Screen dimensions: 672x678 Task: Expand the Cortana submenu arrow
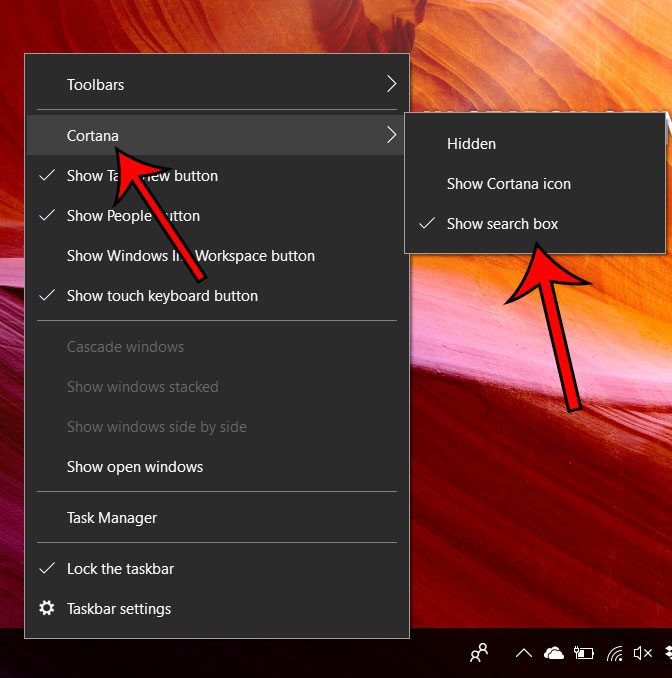(391, 135)
